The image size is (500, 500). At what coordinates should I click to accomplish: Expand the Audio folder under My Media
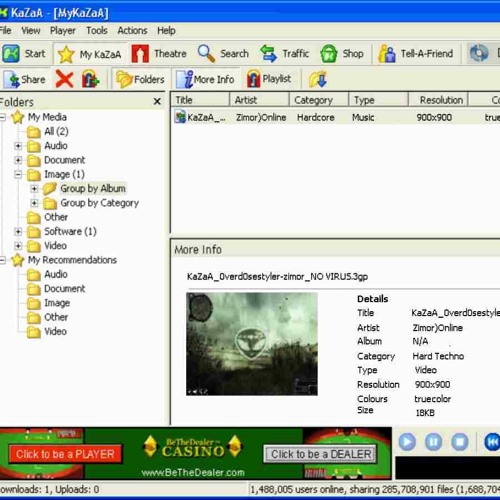coord(18,146)
